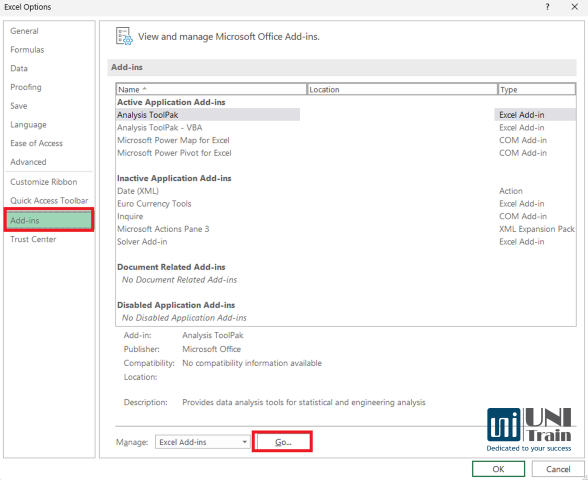Click No Disabled Application Add-ins text
This screenshot has width=588, height=480.
coord(184,318)
